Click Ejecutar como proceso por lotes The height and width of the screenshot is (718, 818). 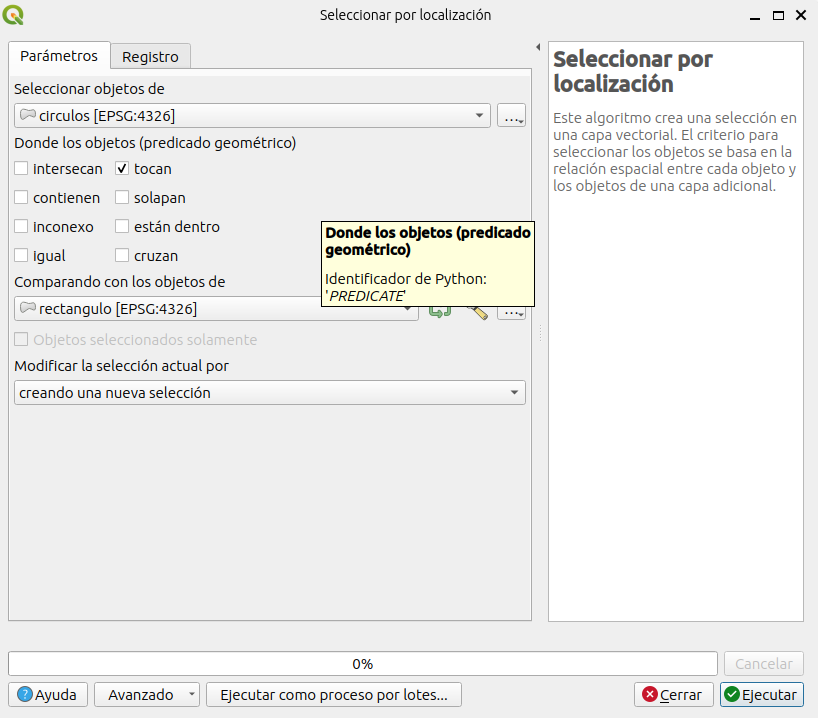coord(333,694)
